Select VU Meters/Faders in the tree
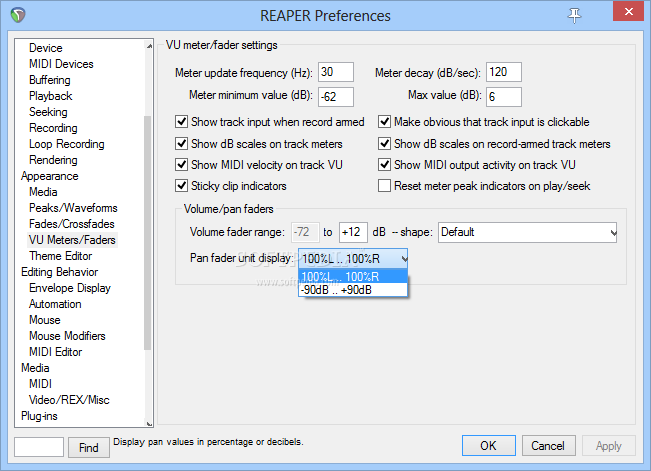 pos(72,240)
